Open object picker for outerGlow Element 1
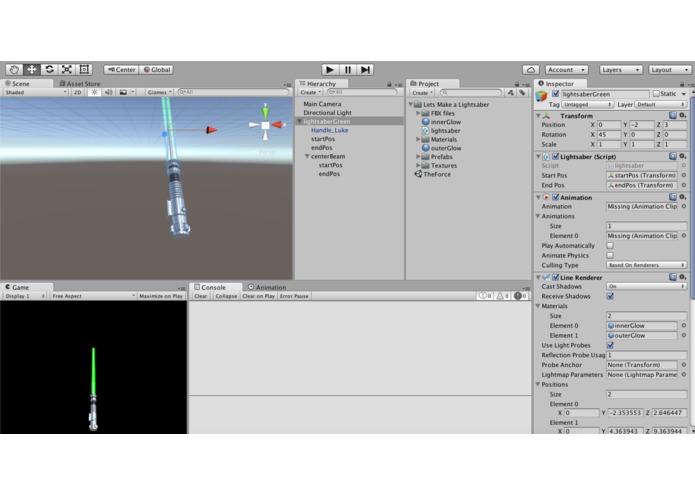The image size is (695, 494). (683, 335)
